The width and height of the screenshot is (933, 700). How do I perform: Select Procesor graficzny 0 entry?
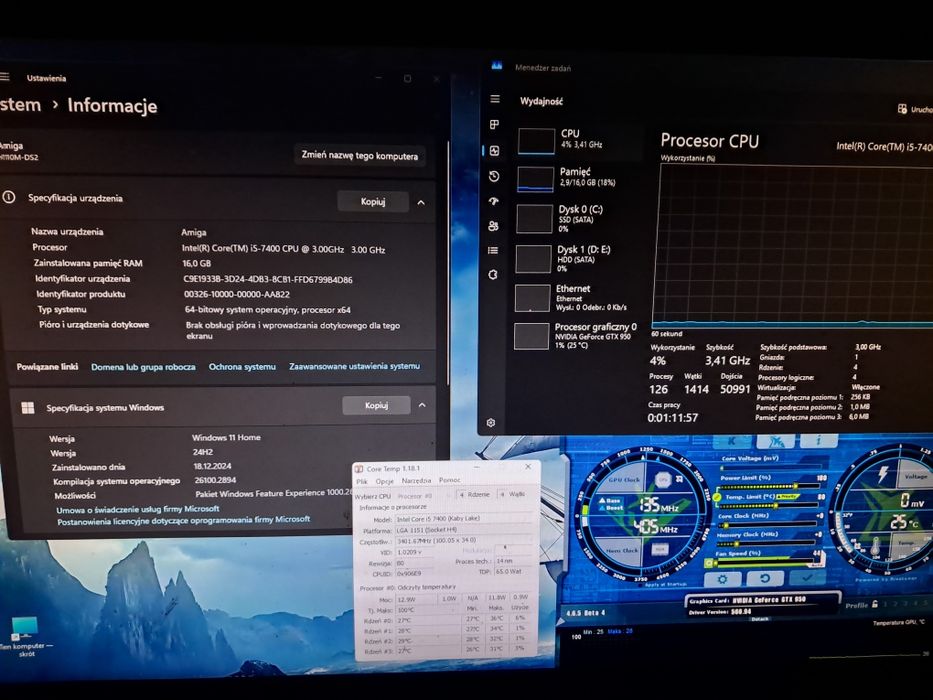coord(576,335)
